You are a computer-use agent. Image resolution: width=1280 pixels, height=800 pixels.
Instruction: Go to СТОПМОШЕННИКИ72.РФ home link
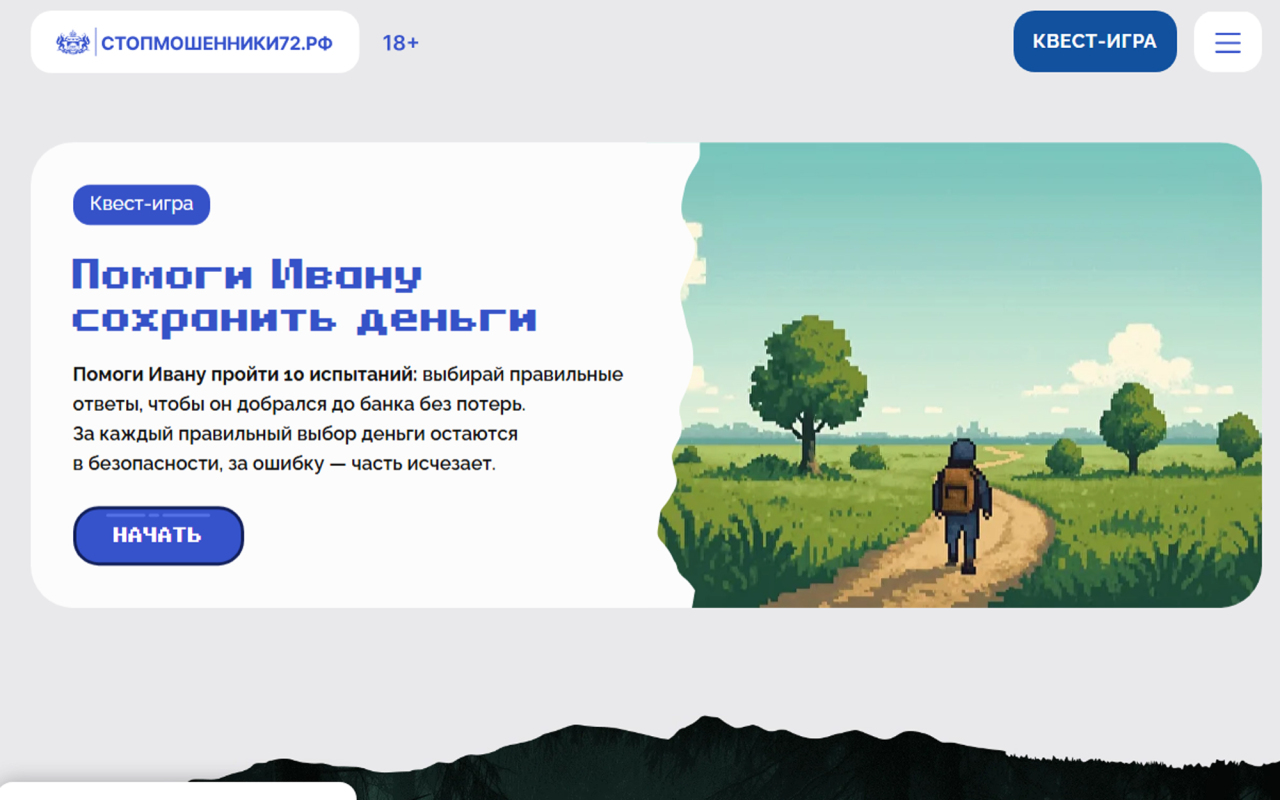[x=216, y=43]
